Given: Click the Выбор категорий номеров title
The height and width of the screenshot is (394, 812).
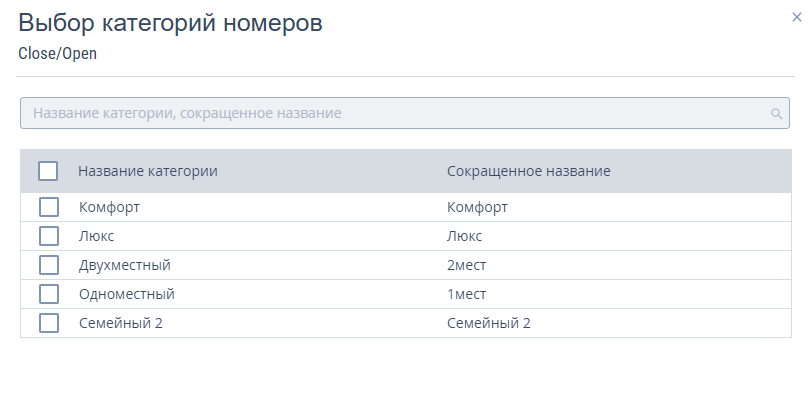Looking at the screenshot, I should 170,23.
